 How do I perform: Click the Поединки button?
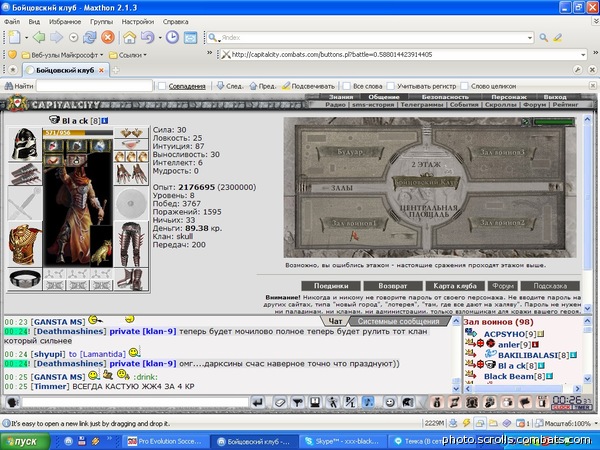[x=331, y=286]
